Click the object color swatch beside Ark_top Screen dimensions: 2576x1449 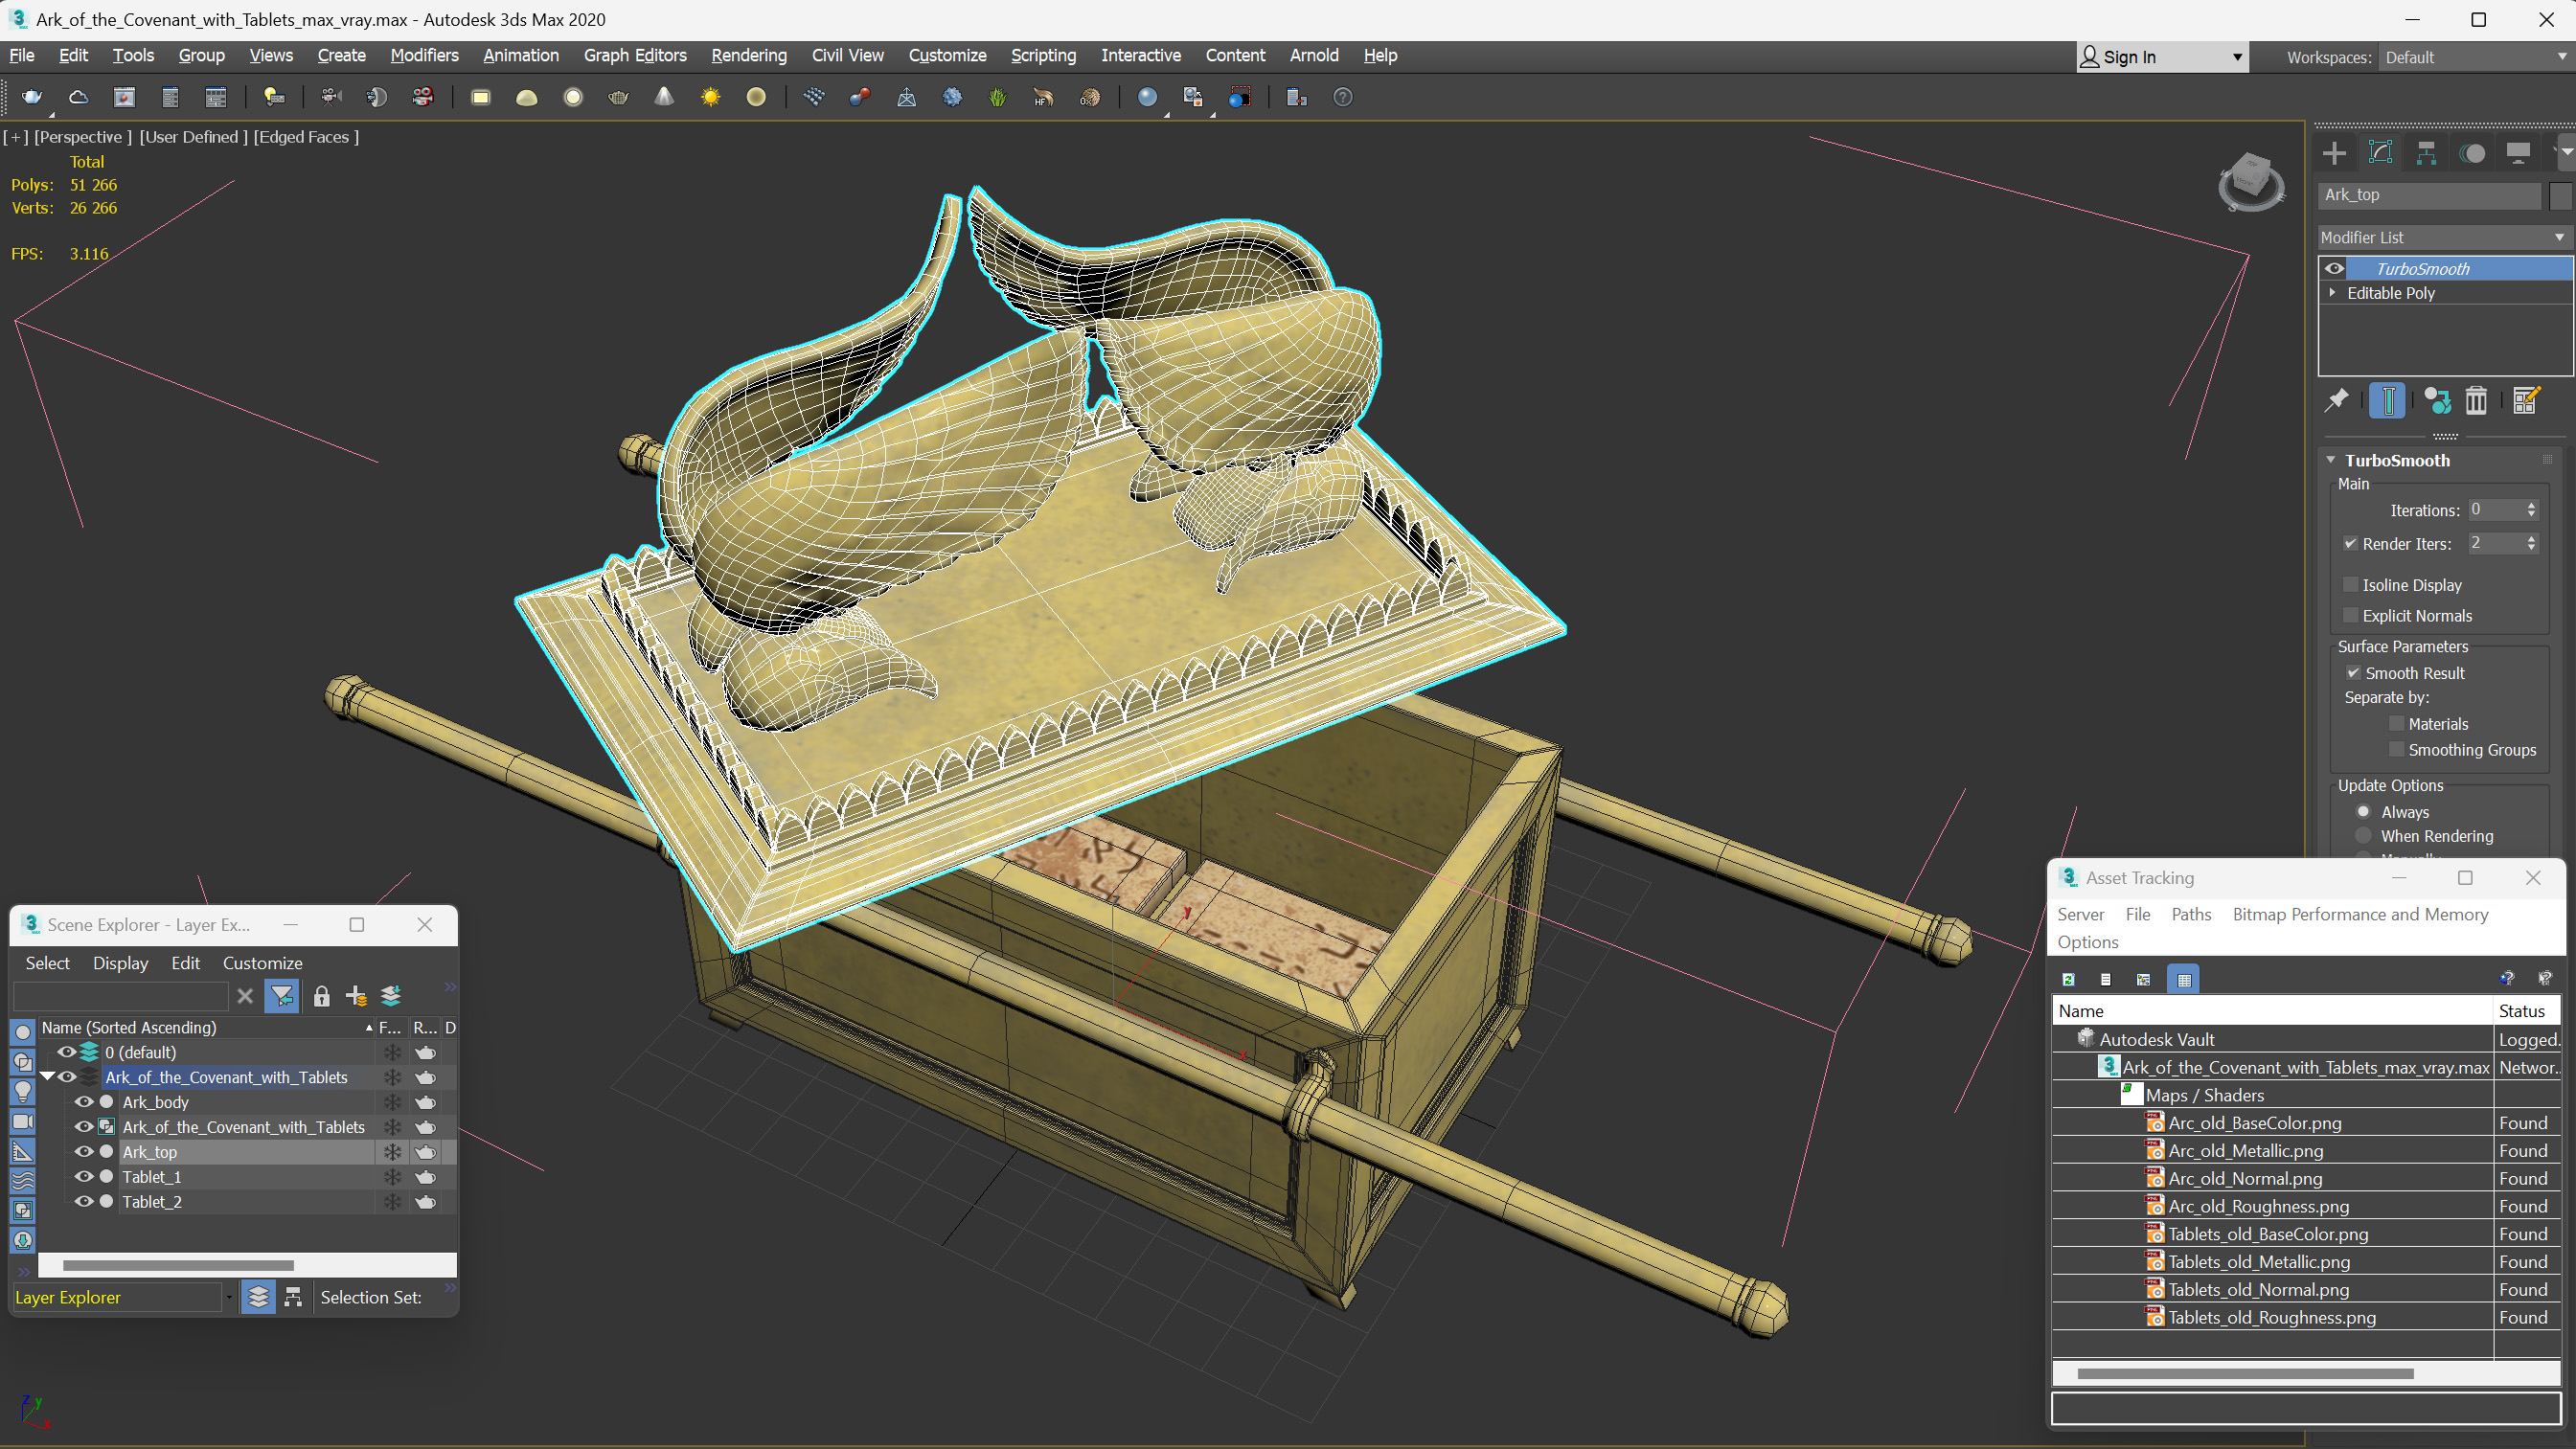pyautogui.click(x=2561, y=195)
